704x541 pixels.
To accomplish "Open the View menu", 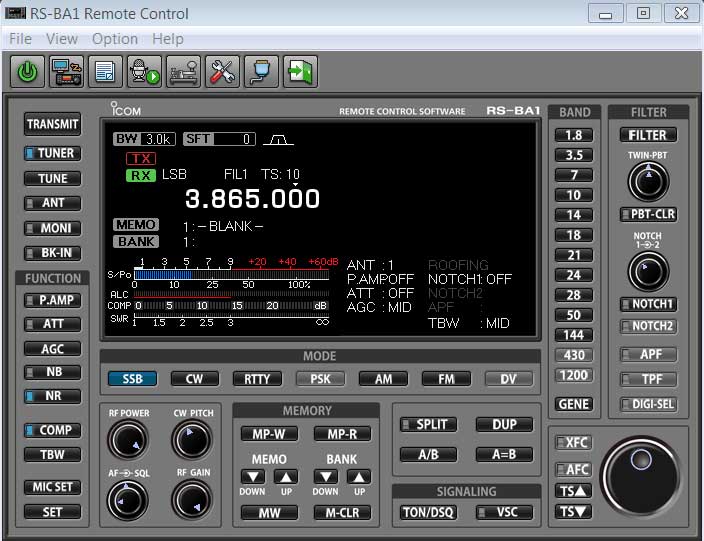I will click(62, 39).
